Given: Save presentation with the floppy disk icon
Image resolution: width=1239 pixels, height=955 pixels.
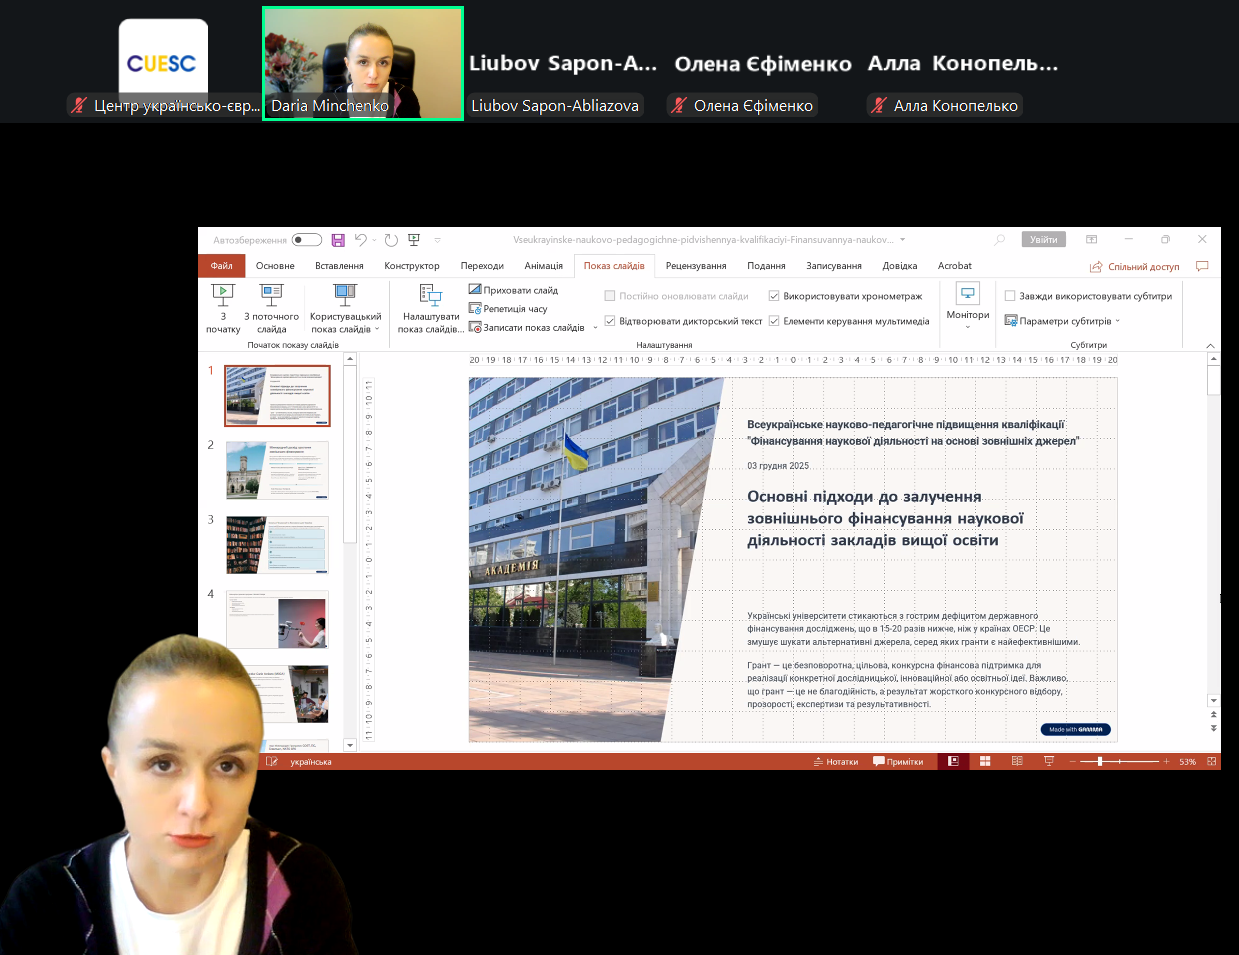Looking at the screenshot, I should pyautogui.click(x=338, y=240).
